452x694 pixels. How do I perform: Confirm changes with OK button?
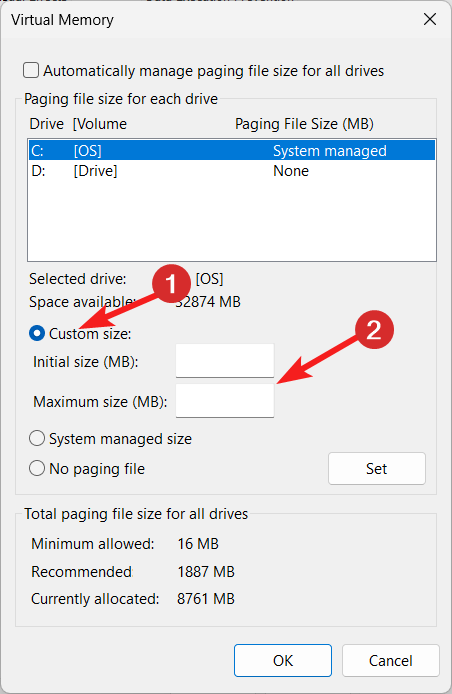[283, 660]
